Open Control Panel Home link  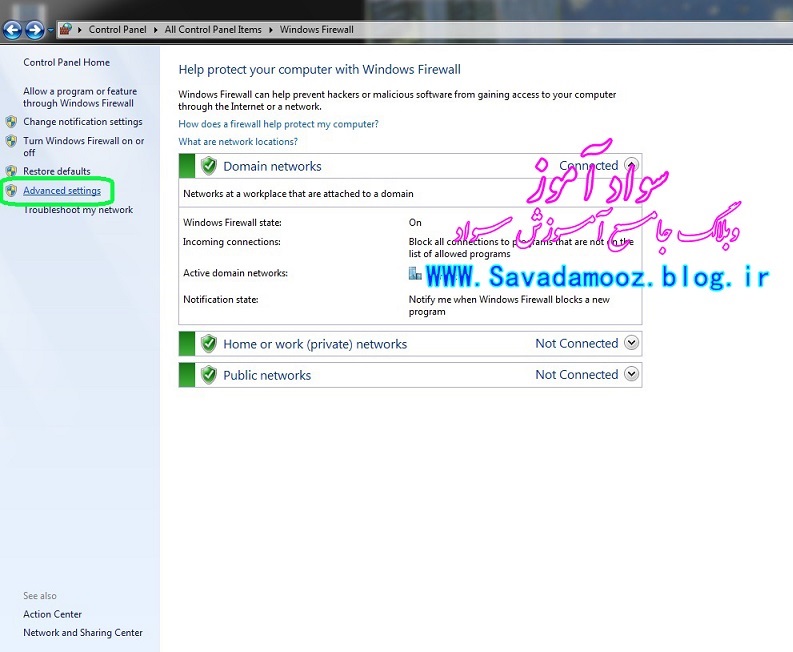point(66,62)
